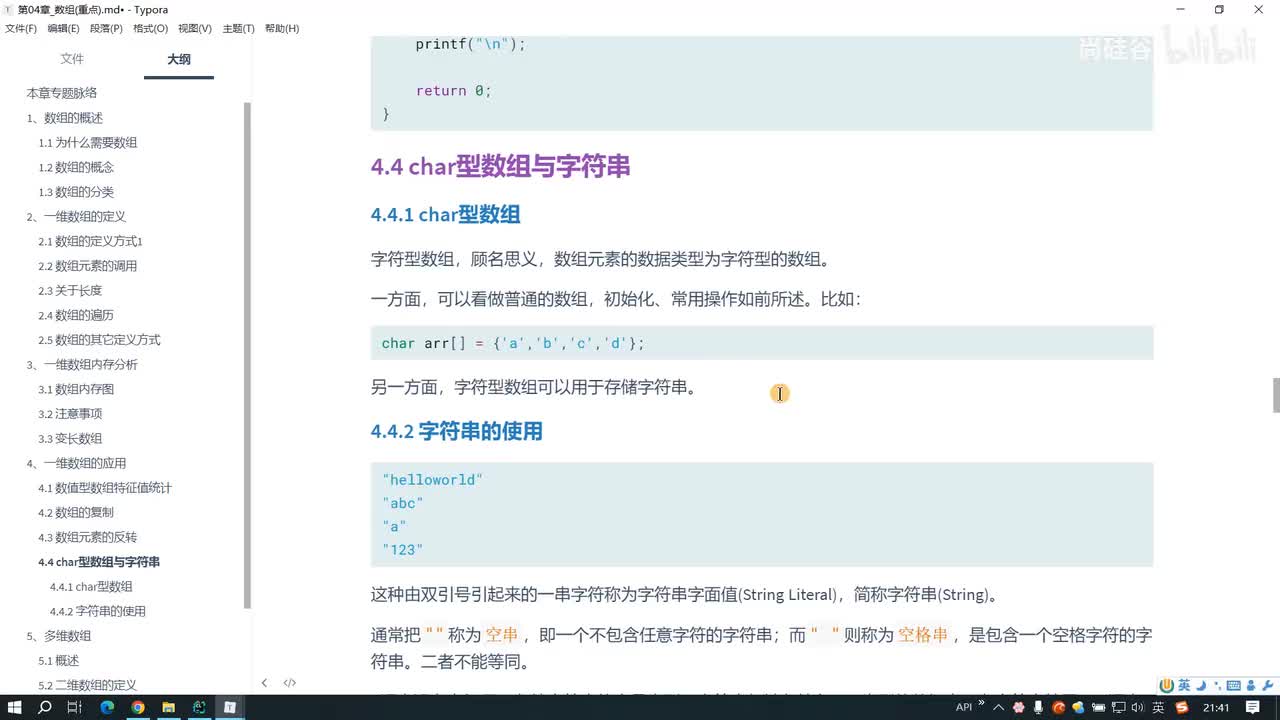Image resolution: width=1280 pixels, height=720 pixels.
Task: Open the 主题(T) menu
Action: click(x=238, y=28)
